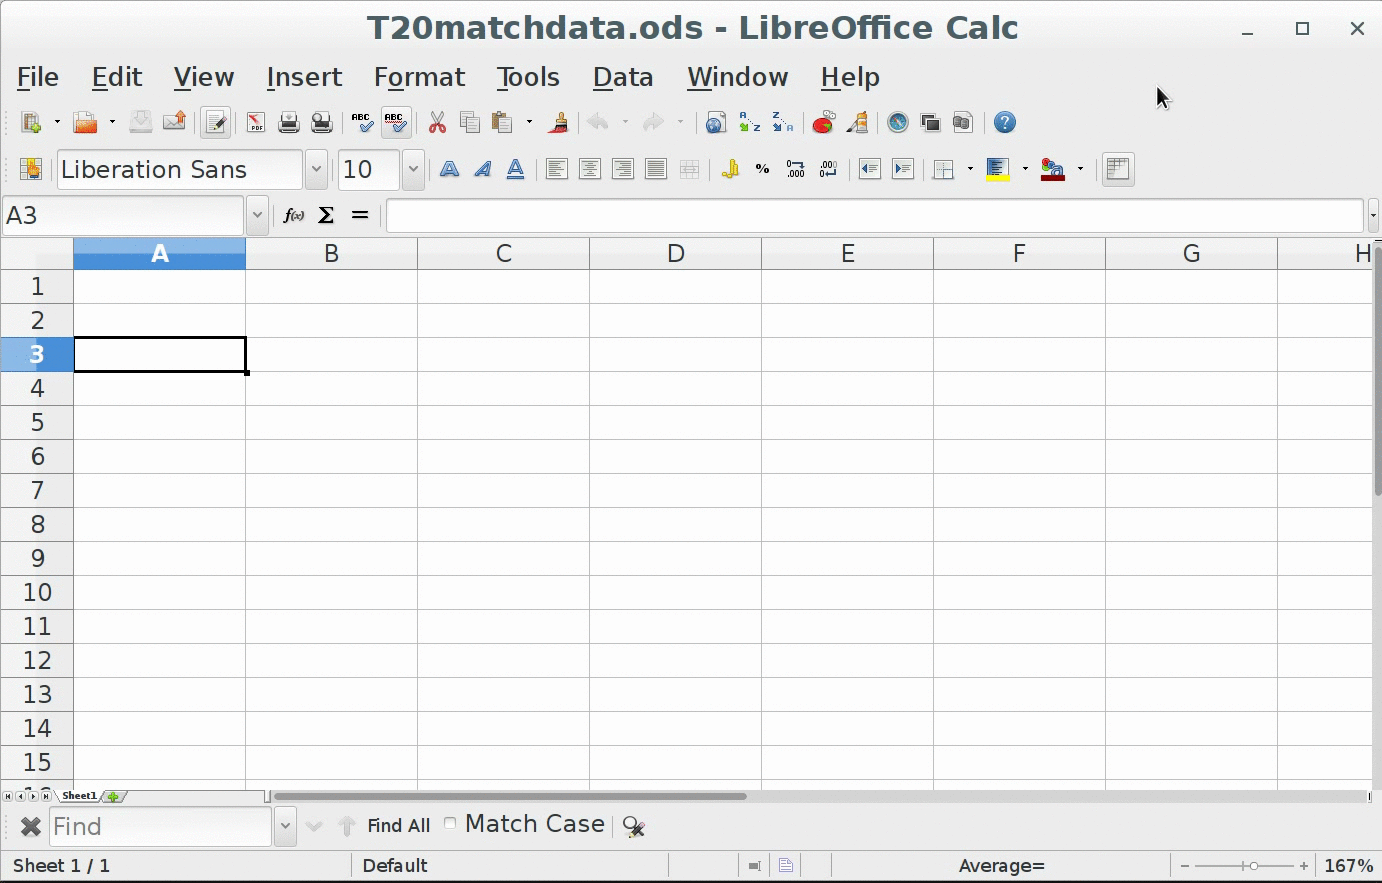This screenshot has width=1382, height=883.
Task: Open the Name Box dropdown arrow
Action: tap(257, 215)
